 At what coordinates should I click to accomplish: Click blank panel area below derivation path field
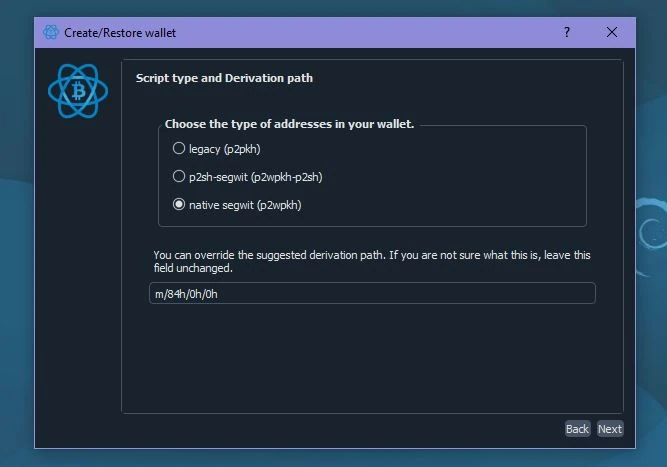[370, 360]
